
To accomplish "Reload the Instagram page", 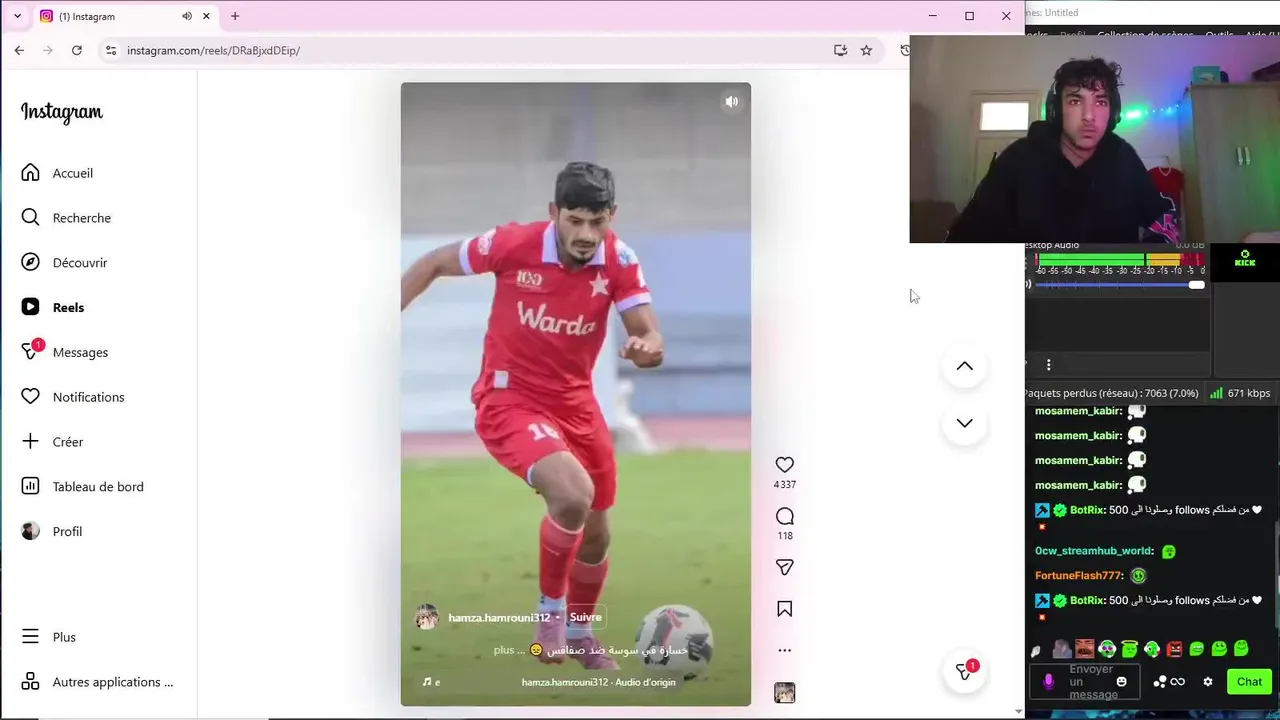I will (76, 50).
